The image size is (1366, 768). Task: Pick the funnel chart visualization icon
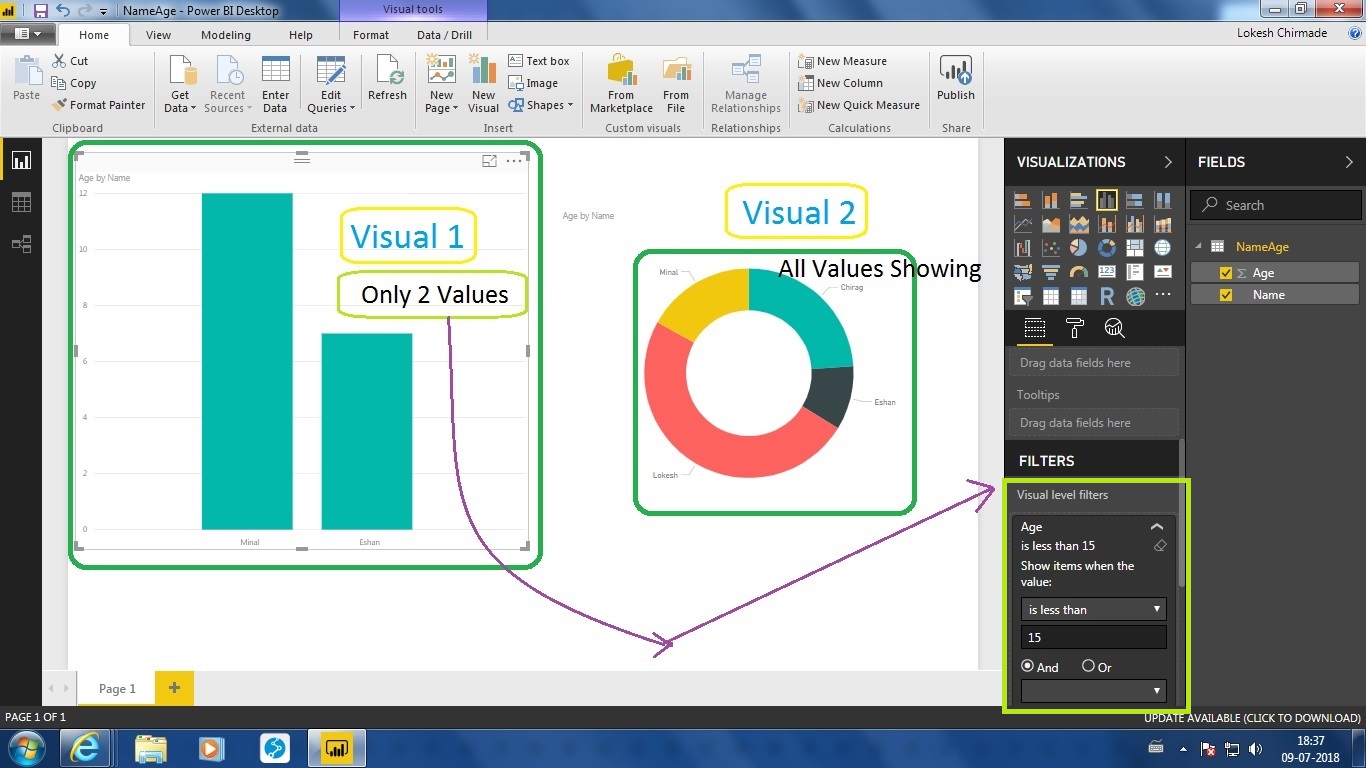click(x=1051, y=272)
